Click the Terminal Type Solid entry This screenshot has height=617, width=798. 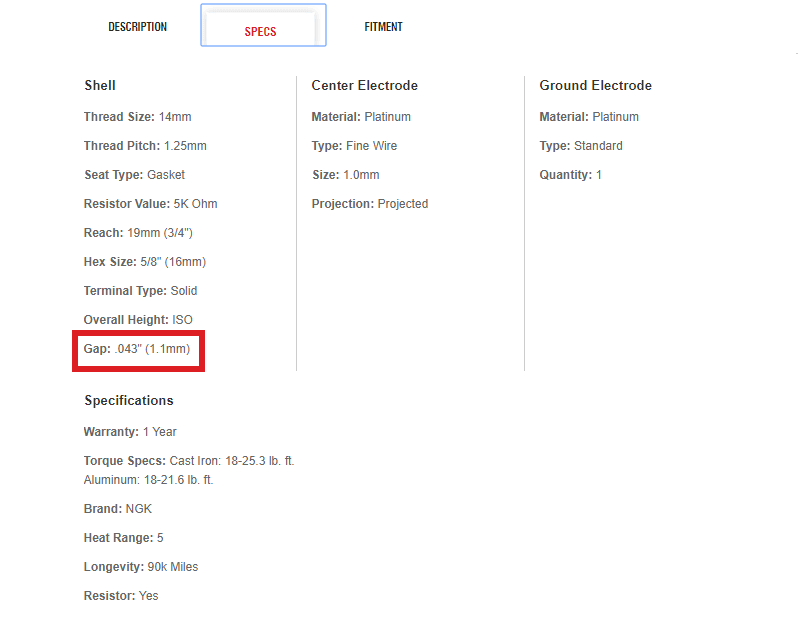(x=140, y=291)
